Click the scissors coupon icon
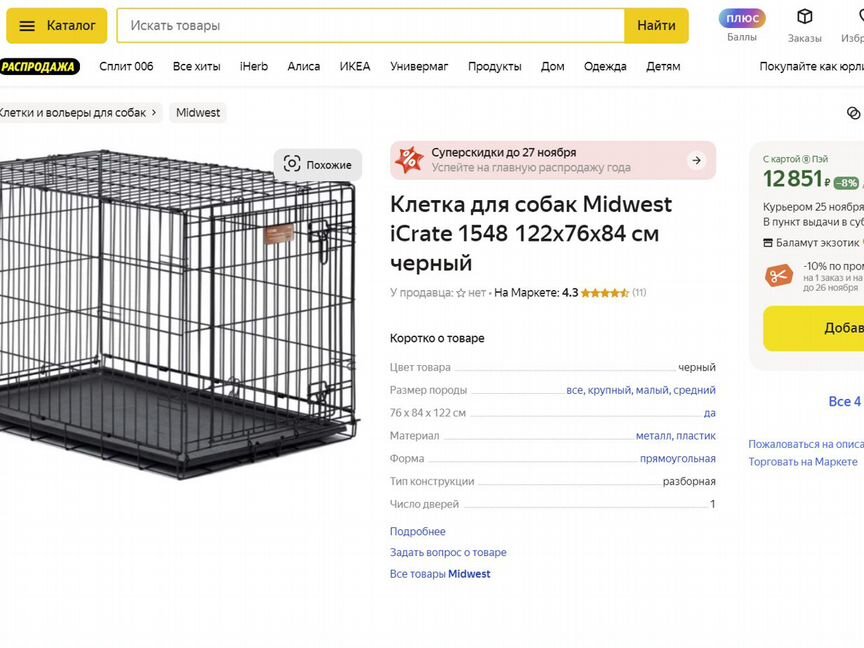Image resolution: width=864 pixels, height=648 pixels. coord(778,275)
